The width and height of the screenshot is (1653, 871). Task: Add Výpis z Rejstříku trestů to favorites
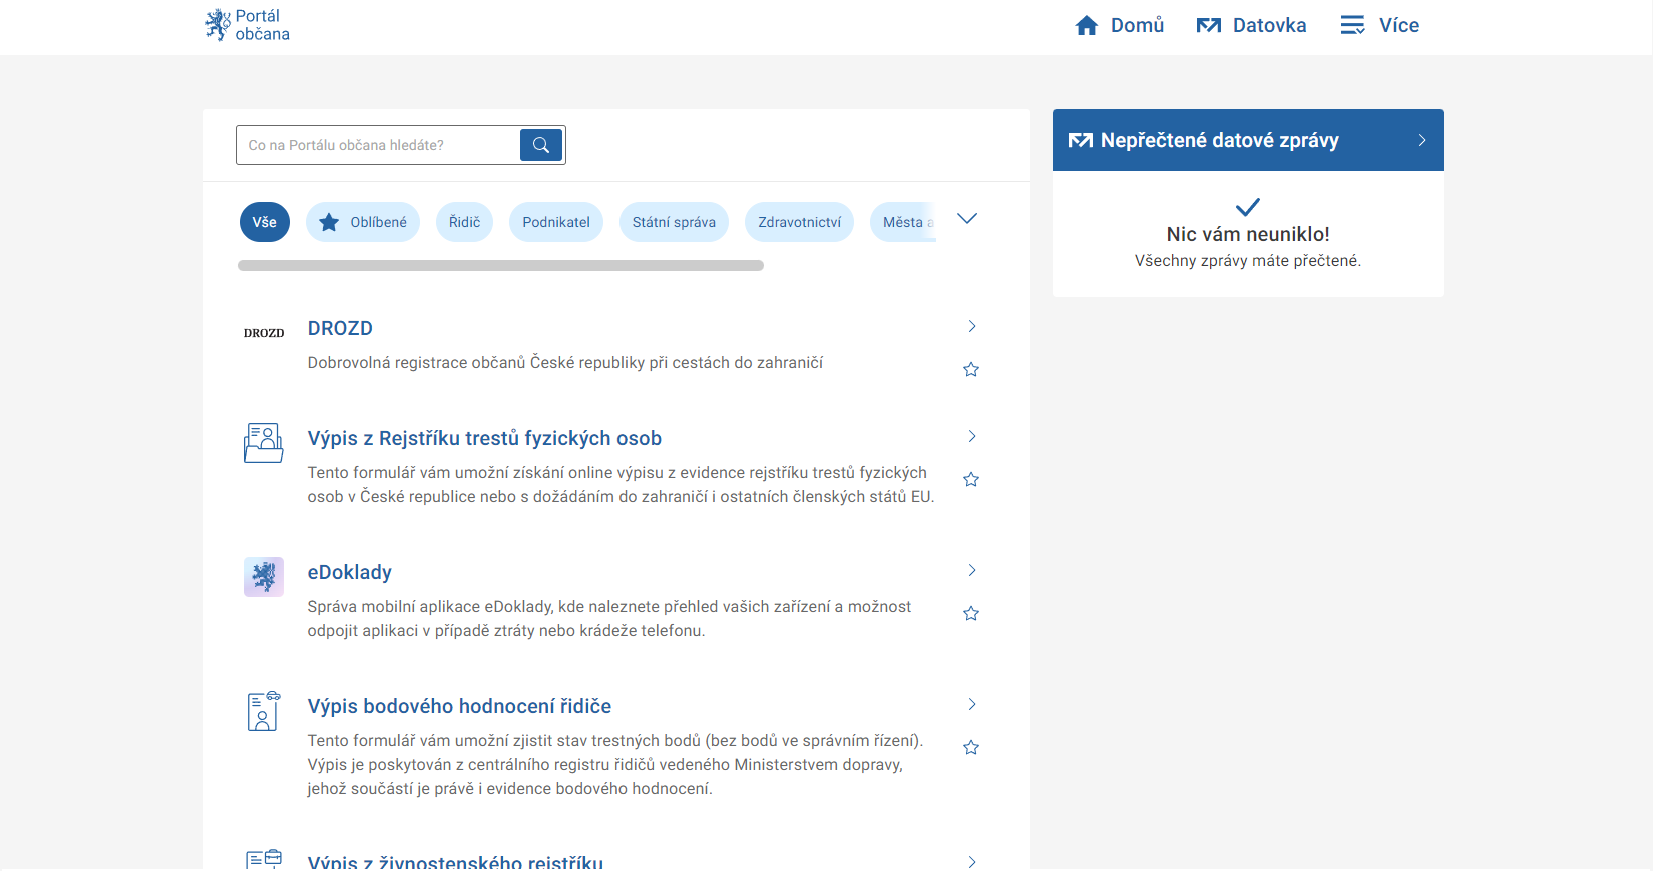971,480
